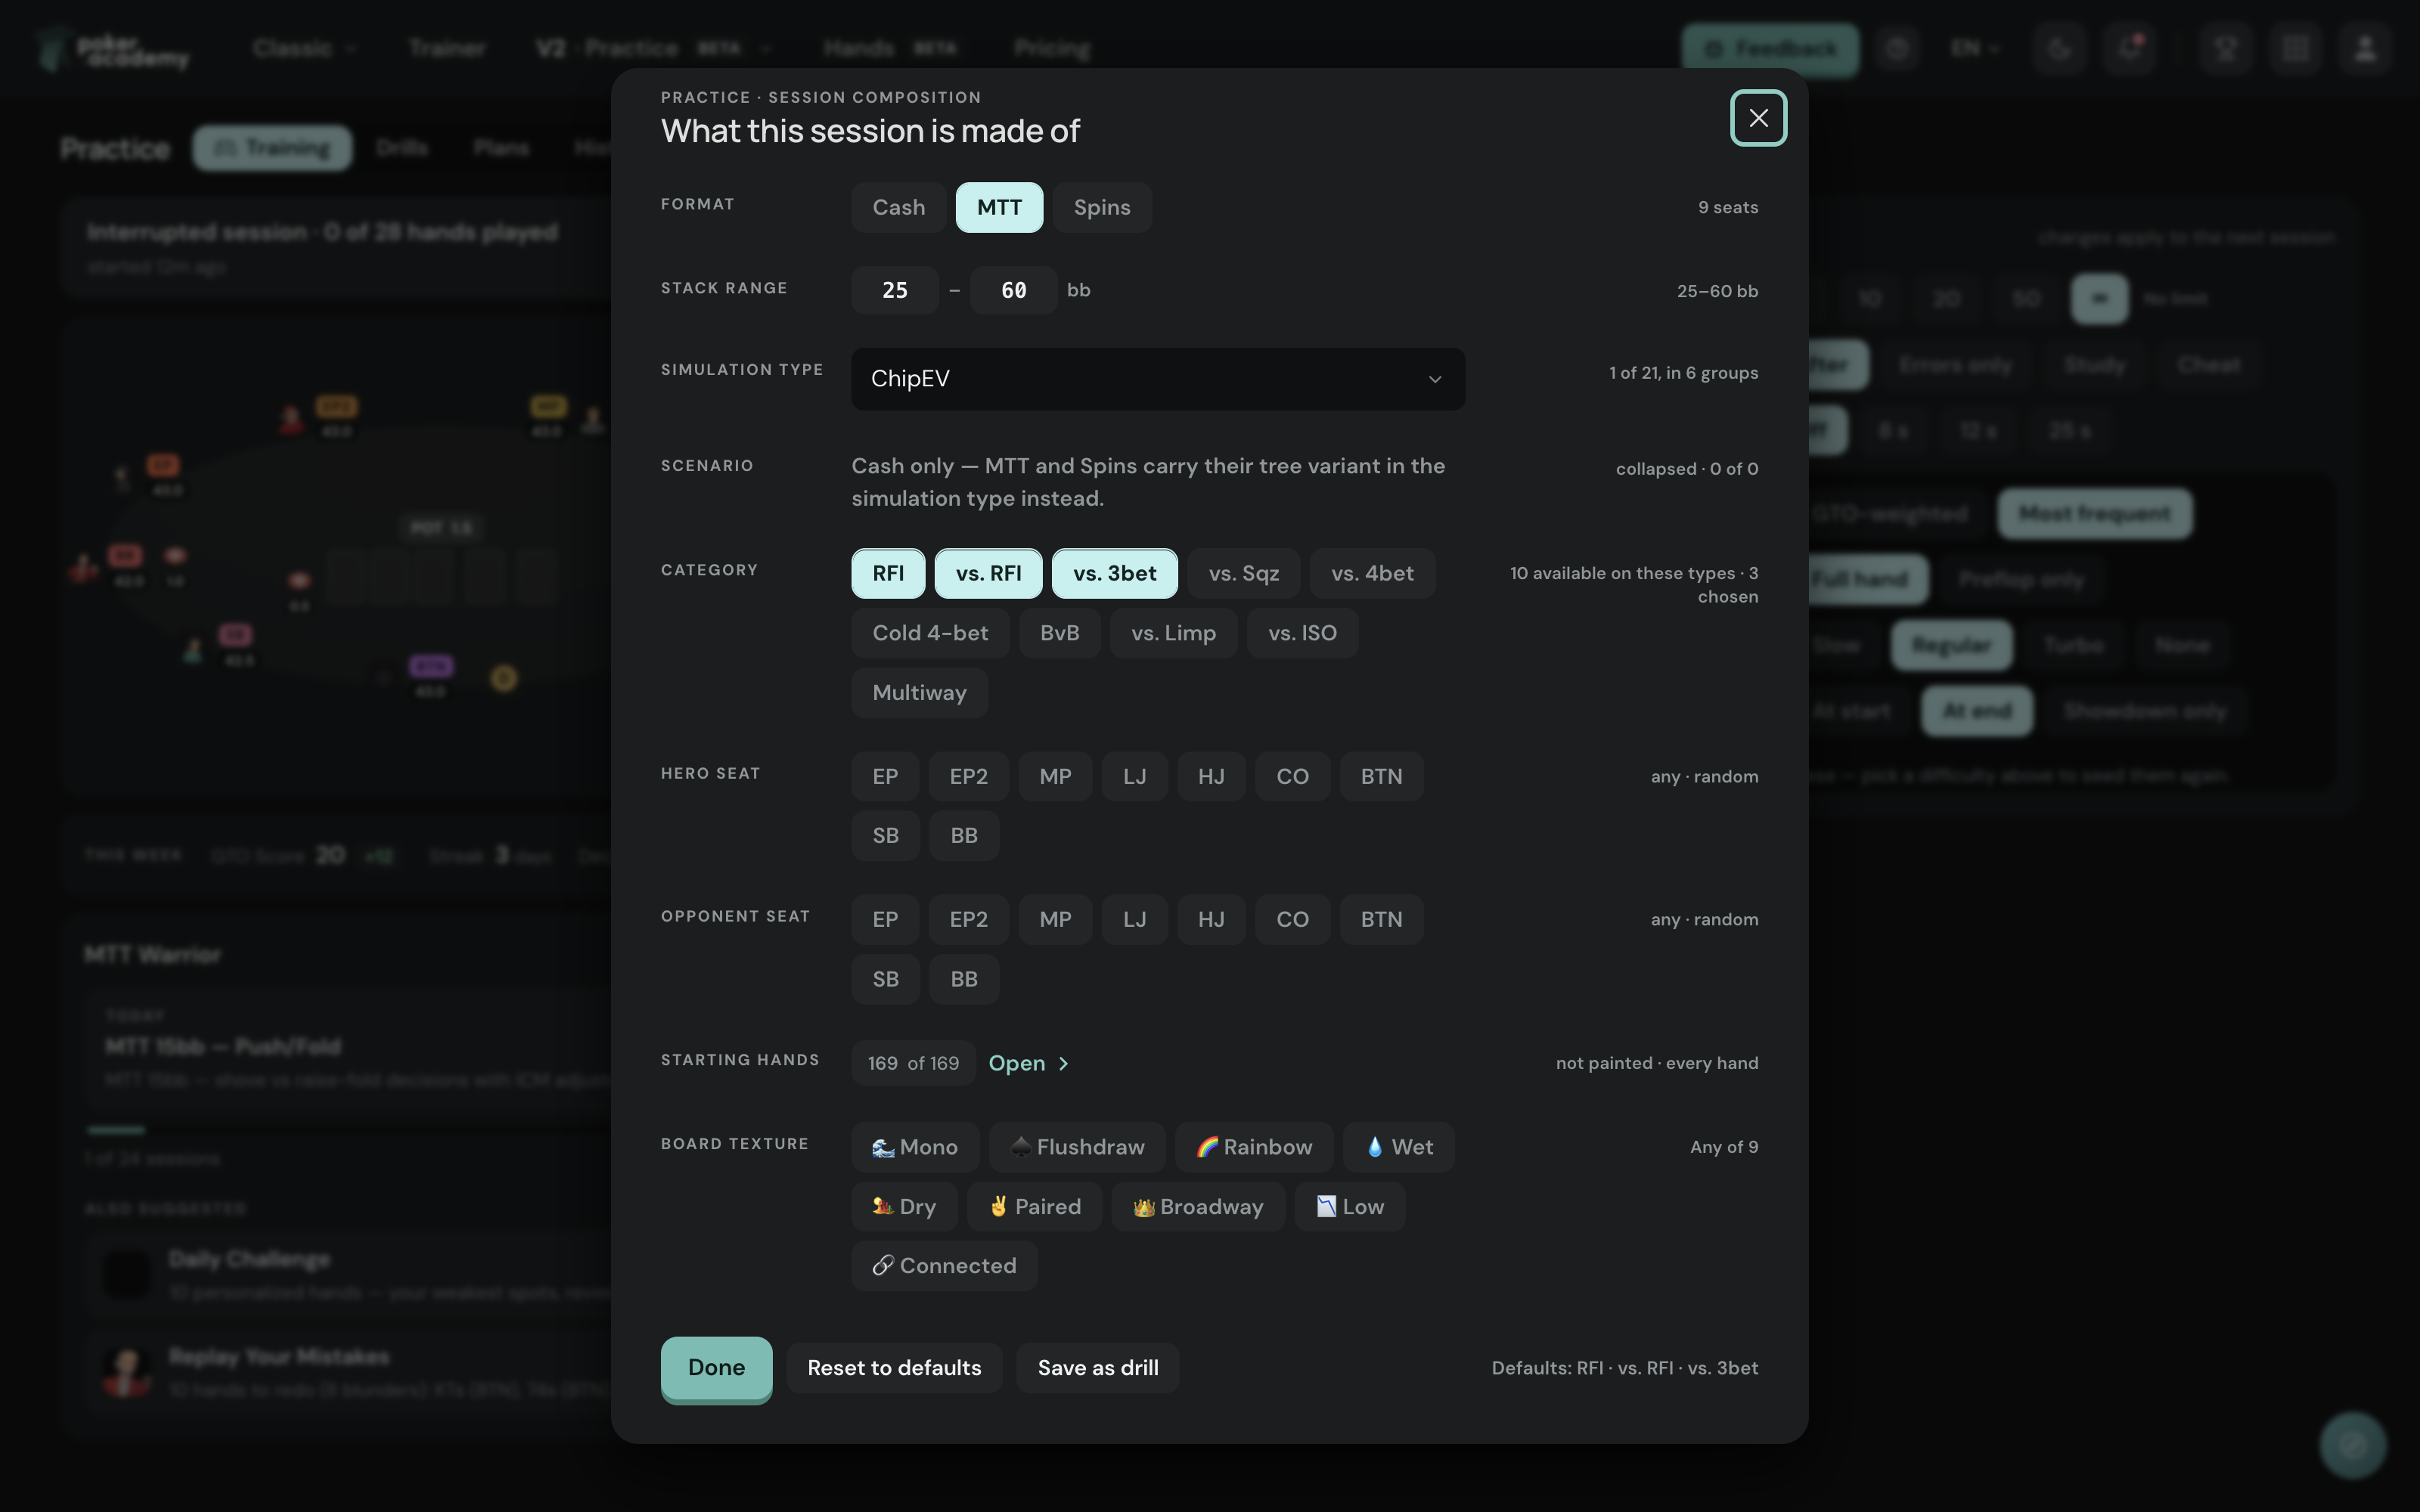Open Pricing in the top navigation

[1052, 48]
